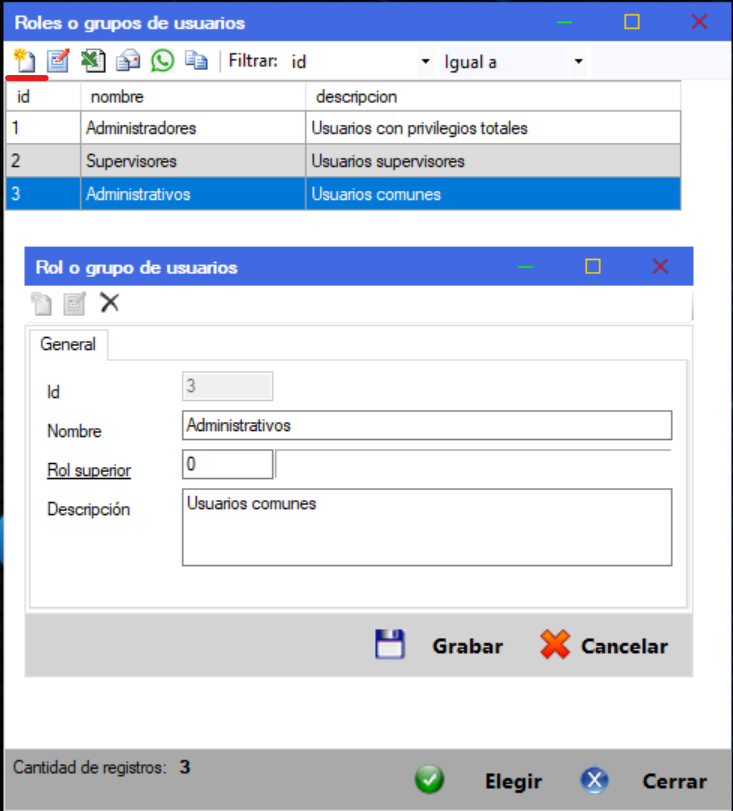Click inside the Descripción text area

click(427, 527)
